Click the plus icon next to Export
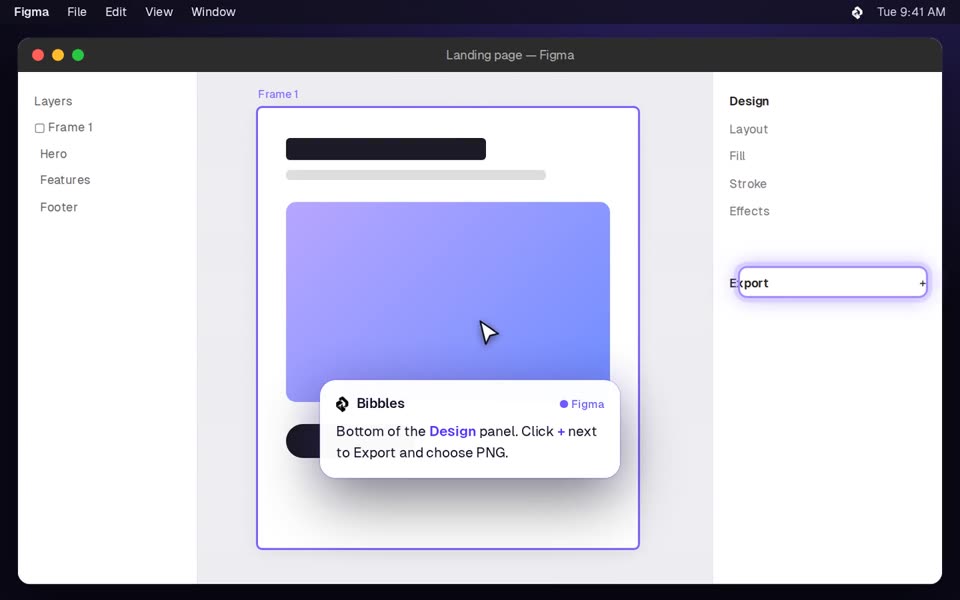Image resolution: width=960 pixels, height=600 pixels. (x=922, y=283)
